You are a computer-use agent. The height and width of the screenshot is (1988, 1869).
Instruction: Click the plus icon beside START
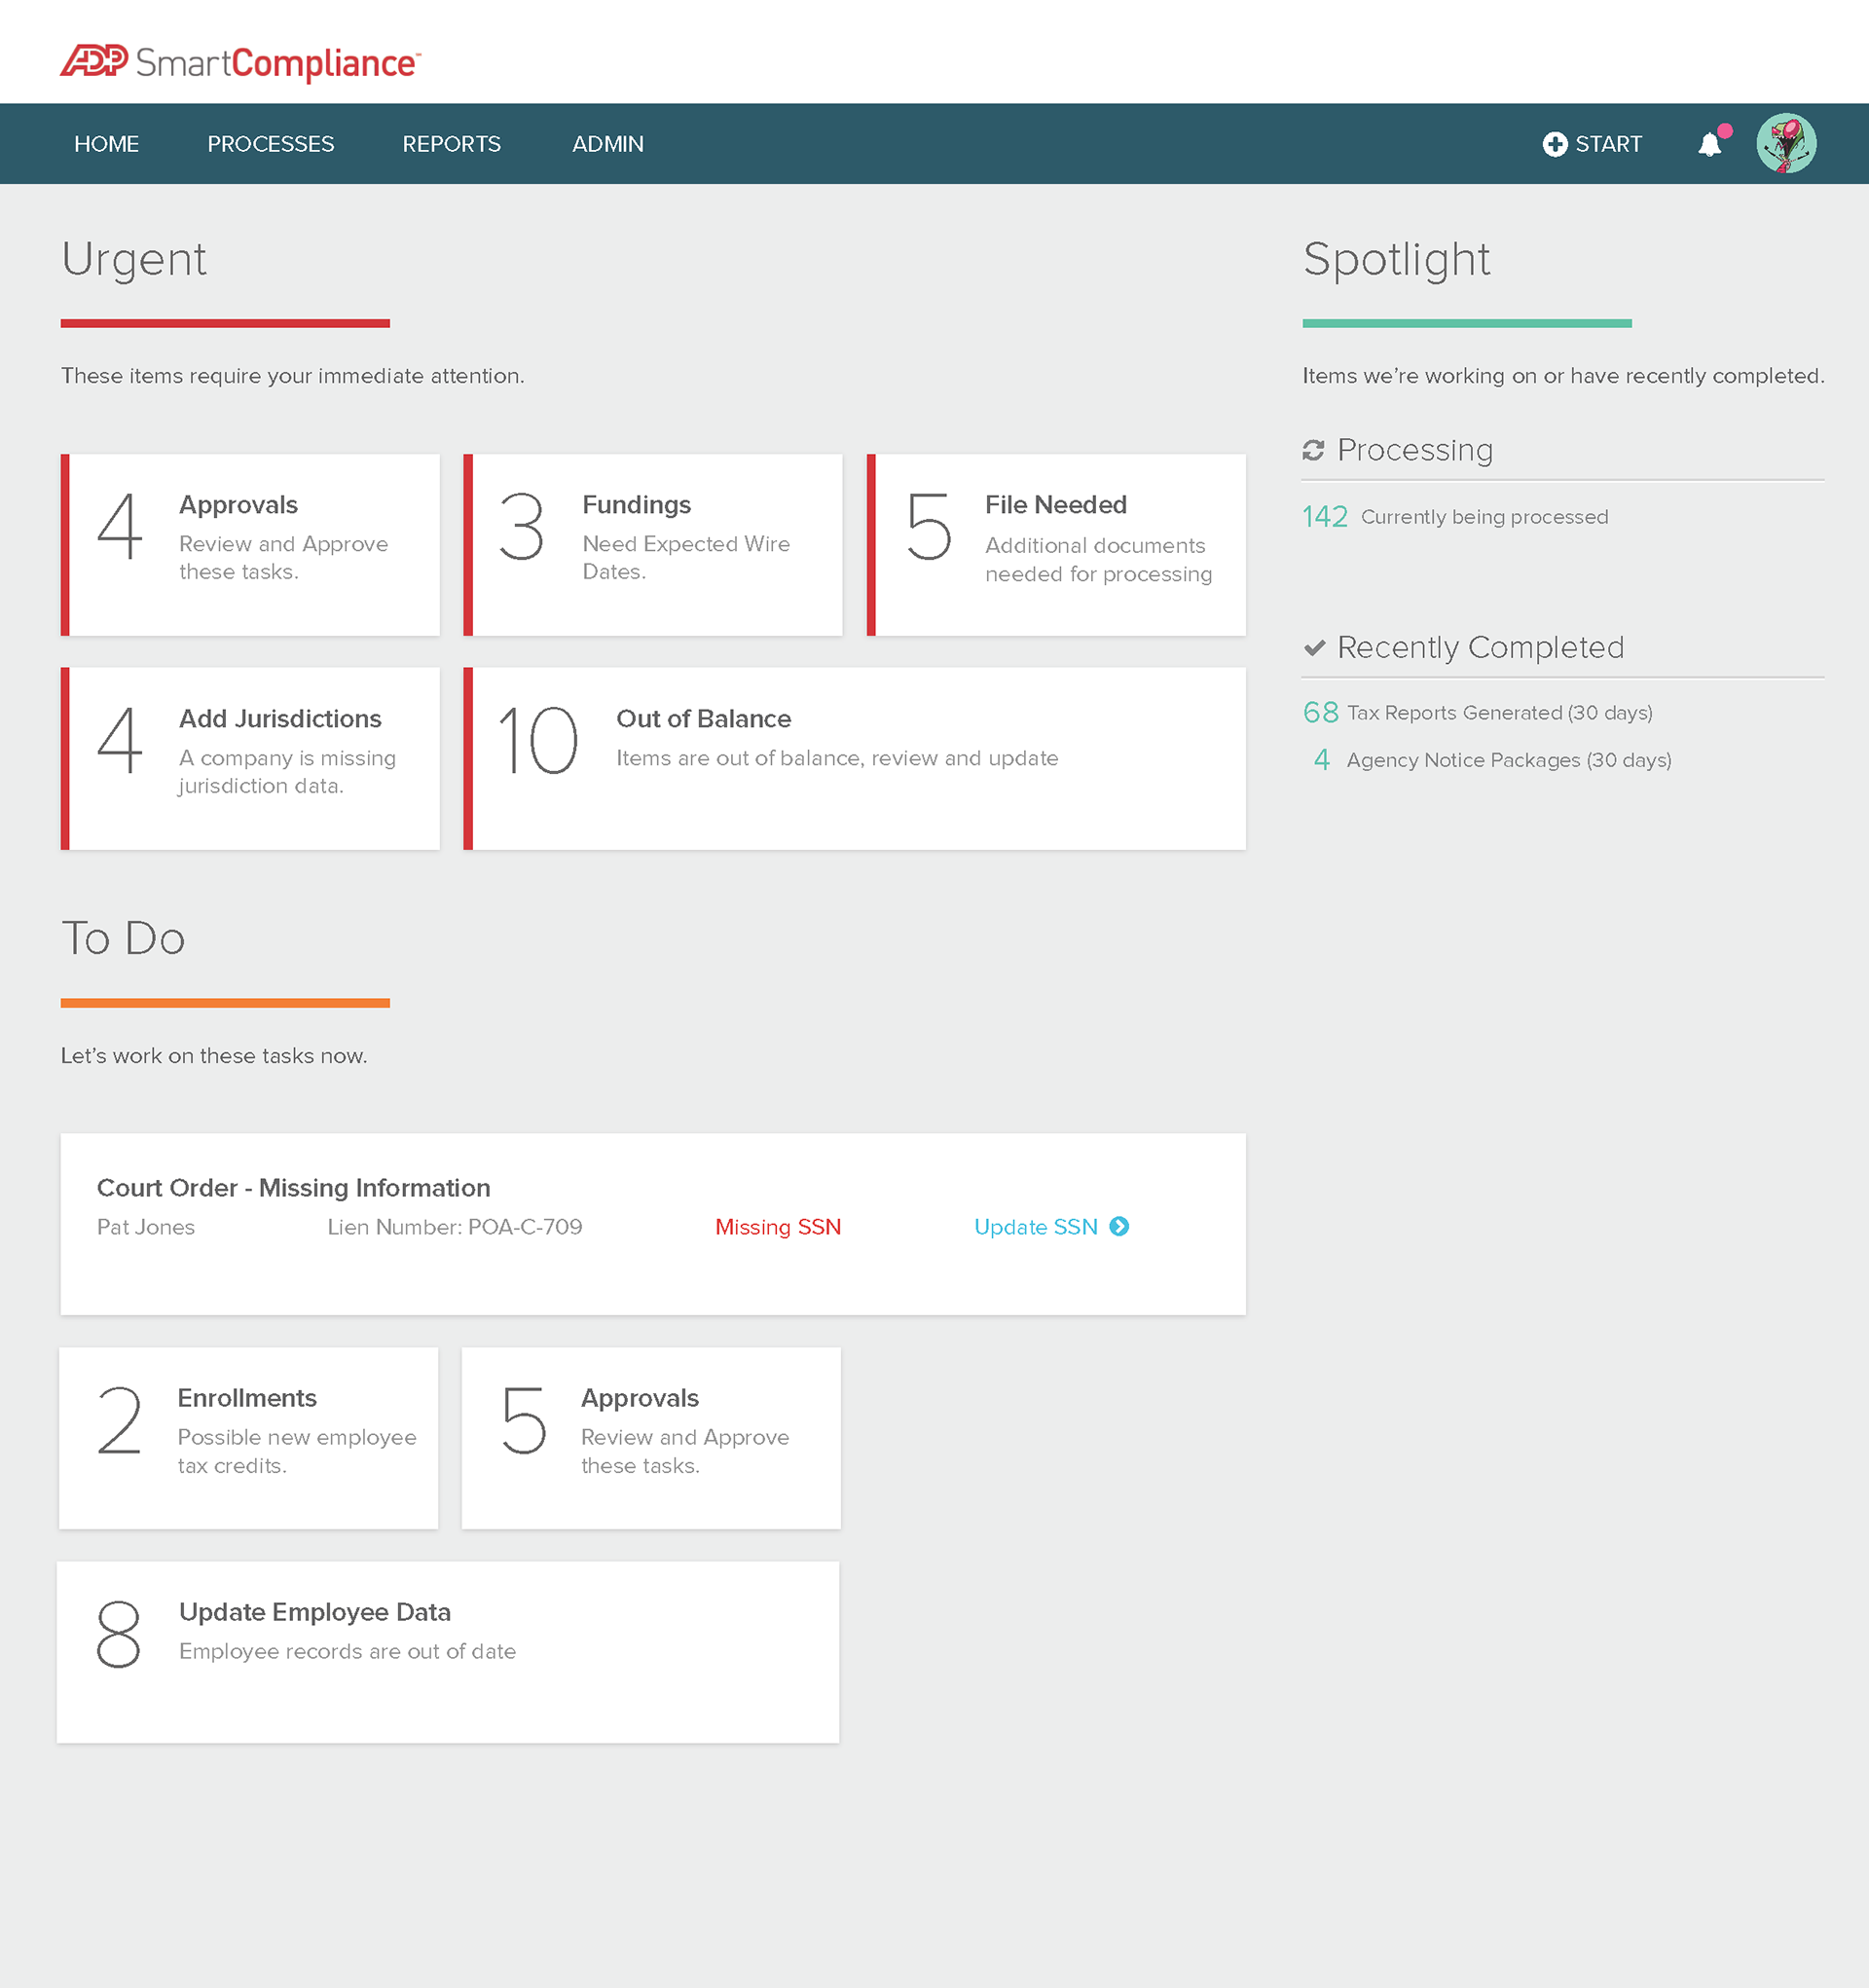coord(1554,144)
